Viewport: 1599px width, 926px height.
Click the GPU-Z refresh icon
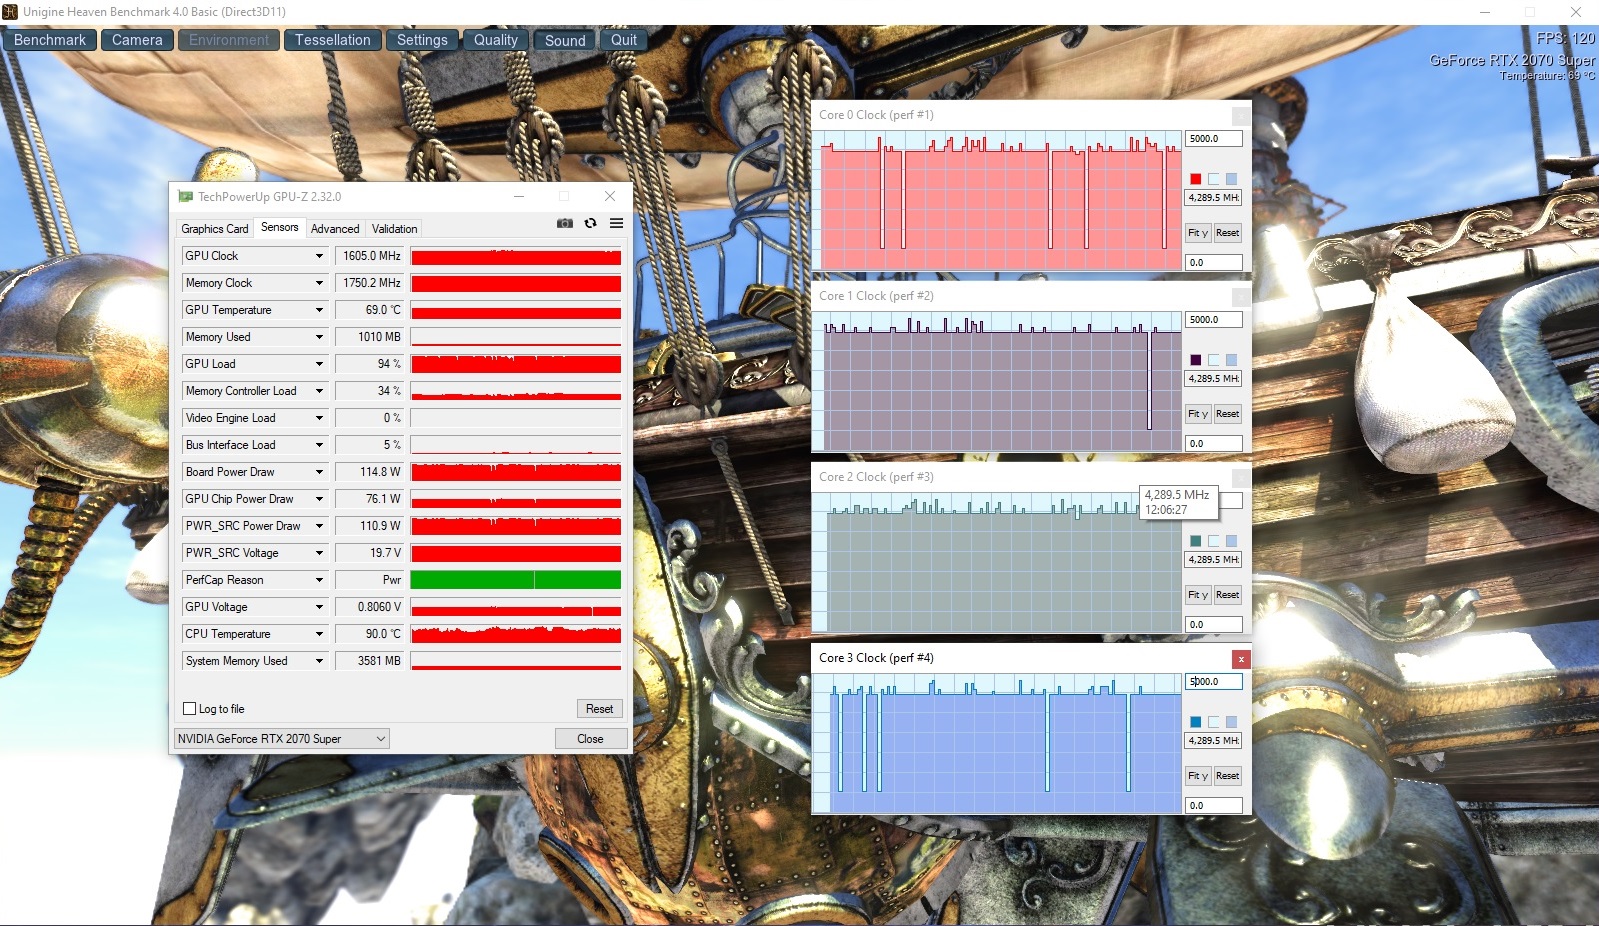[591, 223]
